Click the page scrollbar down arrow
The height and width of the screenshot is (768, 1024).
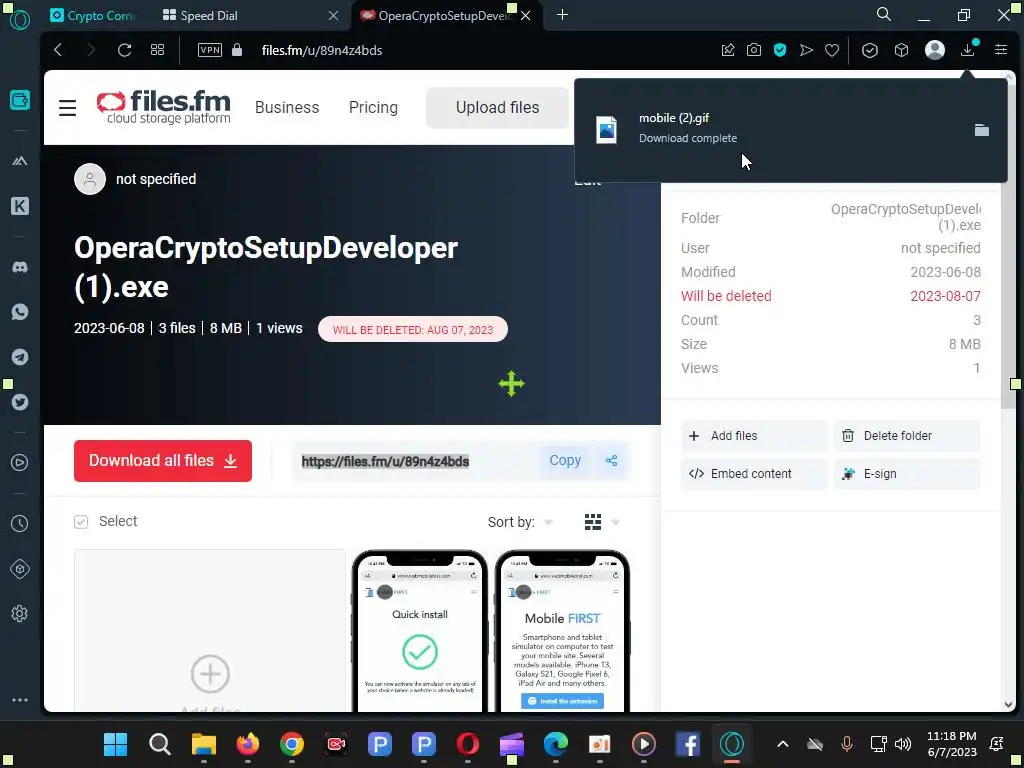1008,705
